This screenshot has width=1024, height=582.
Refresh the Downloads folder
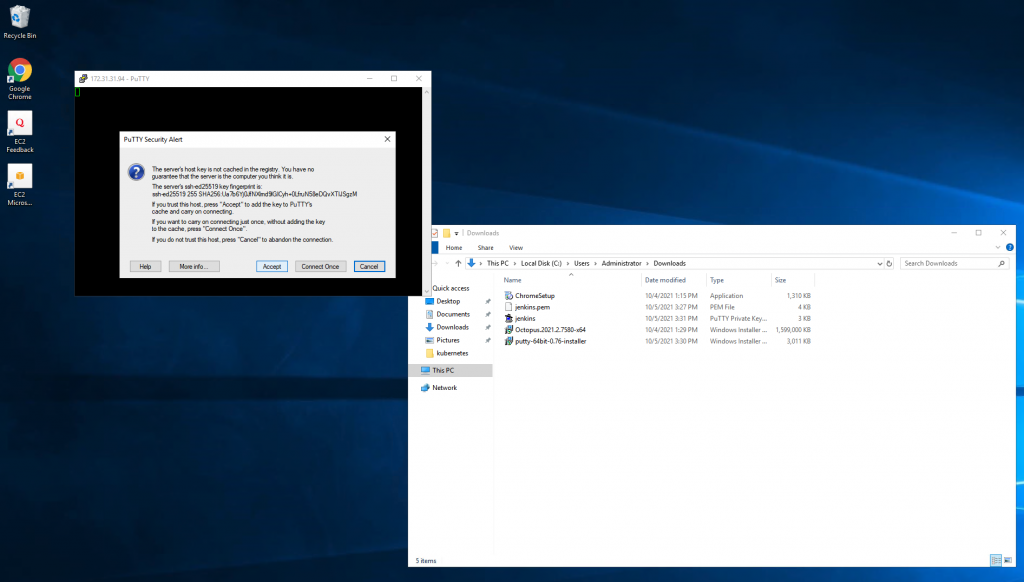(889, 263)
